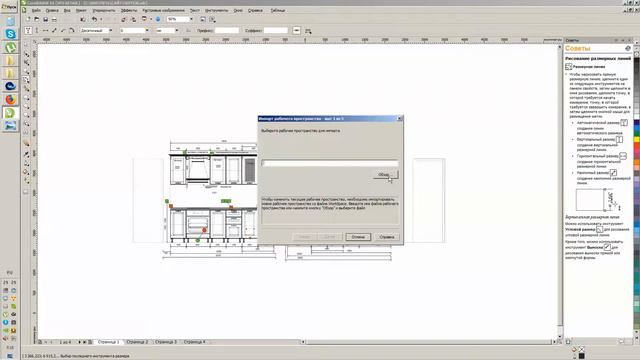The width and height of the screenshot is (640, 360).
Task: Click the horizontal dimension icon in hints list
Action: [x=623, y=156]
